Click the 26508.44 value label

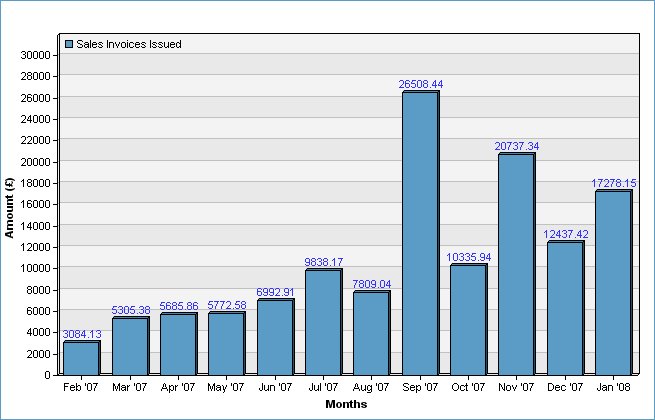click(x=421, y=85)
